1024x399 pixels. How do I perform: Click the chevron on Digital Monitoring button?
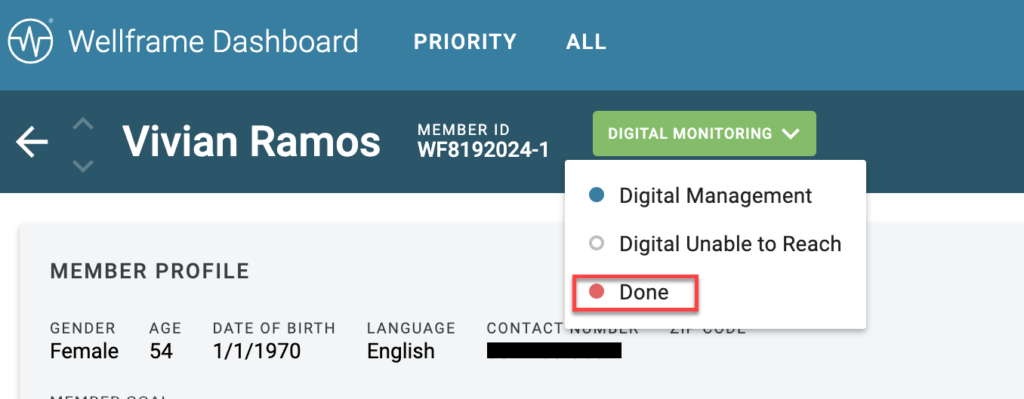(x=790, y=134)
